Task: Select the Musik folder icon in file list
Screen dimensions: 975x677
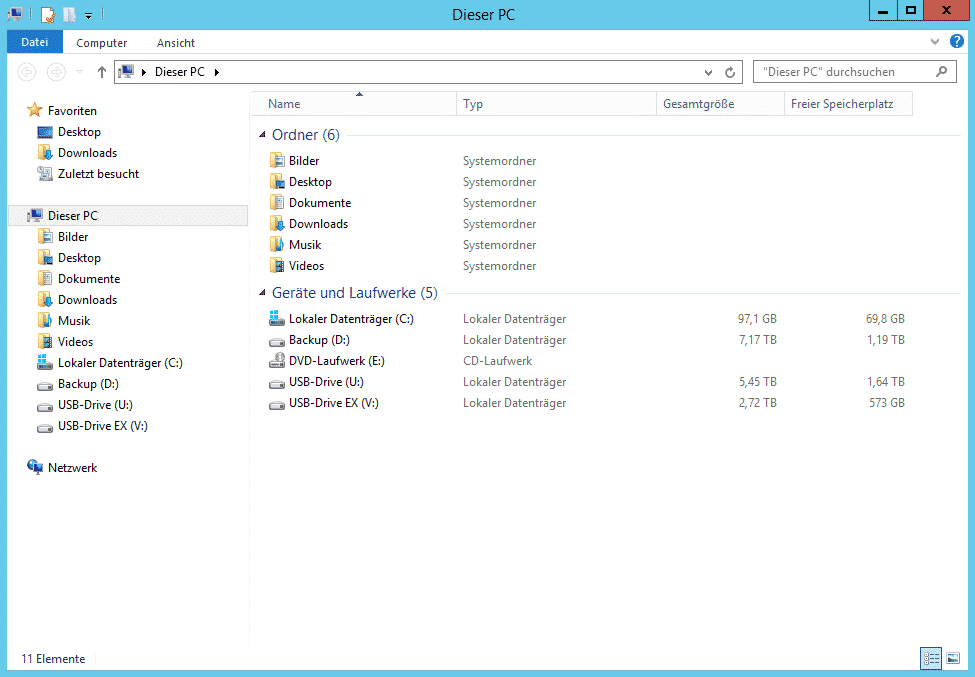Action: click(x=277, y=245)
